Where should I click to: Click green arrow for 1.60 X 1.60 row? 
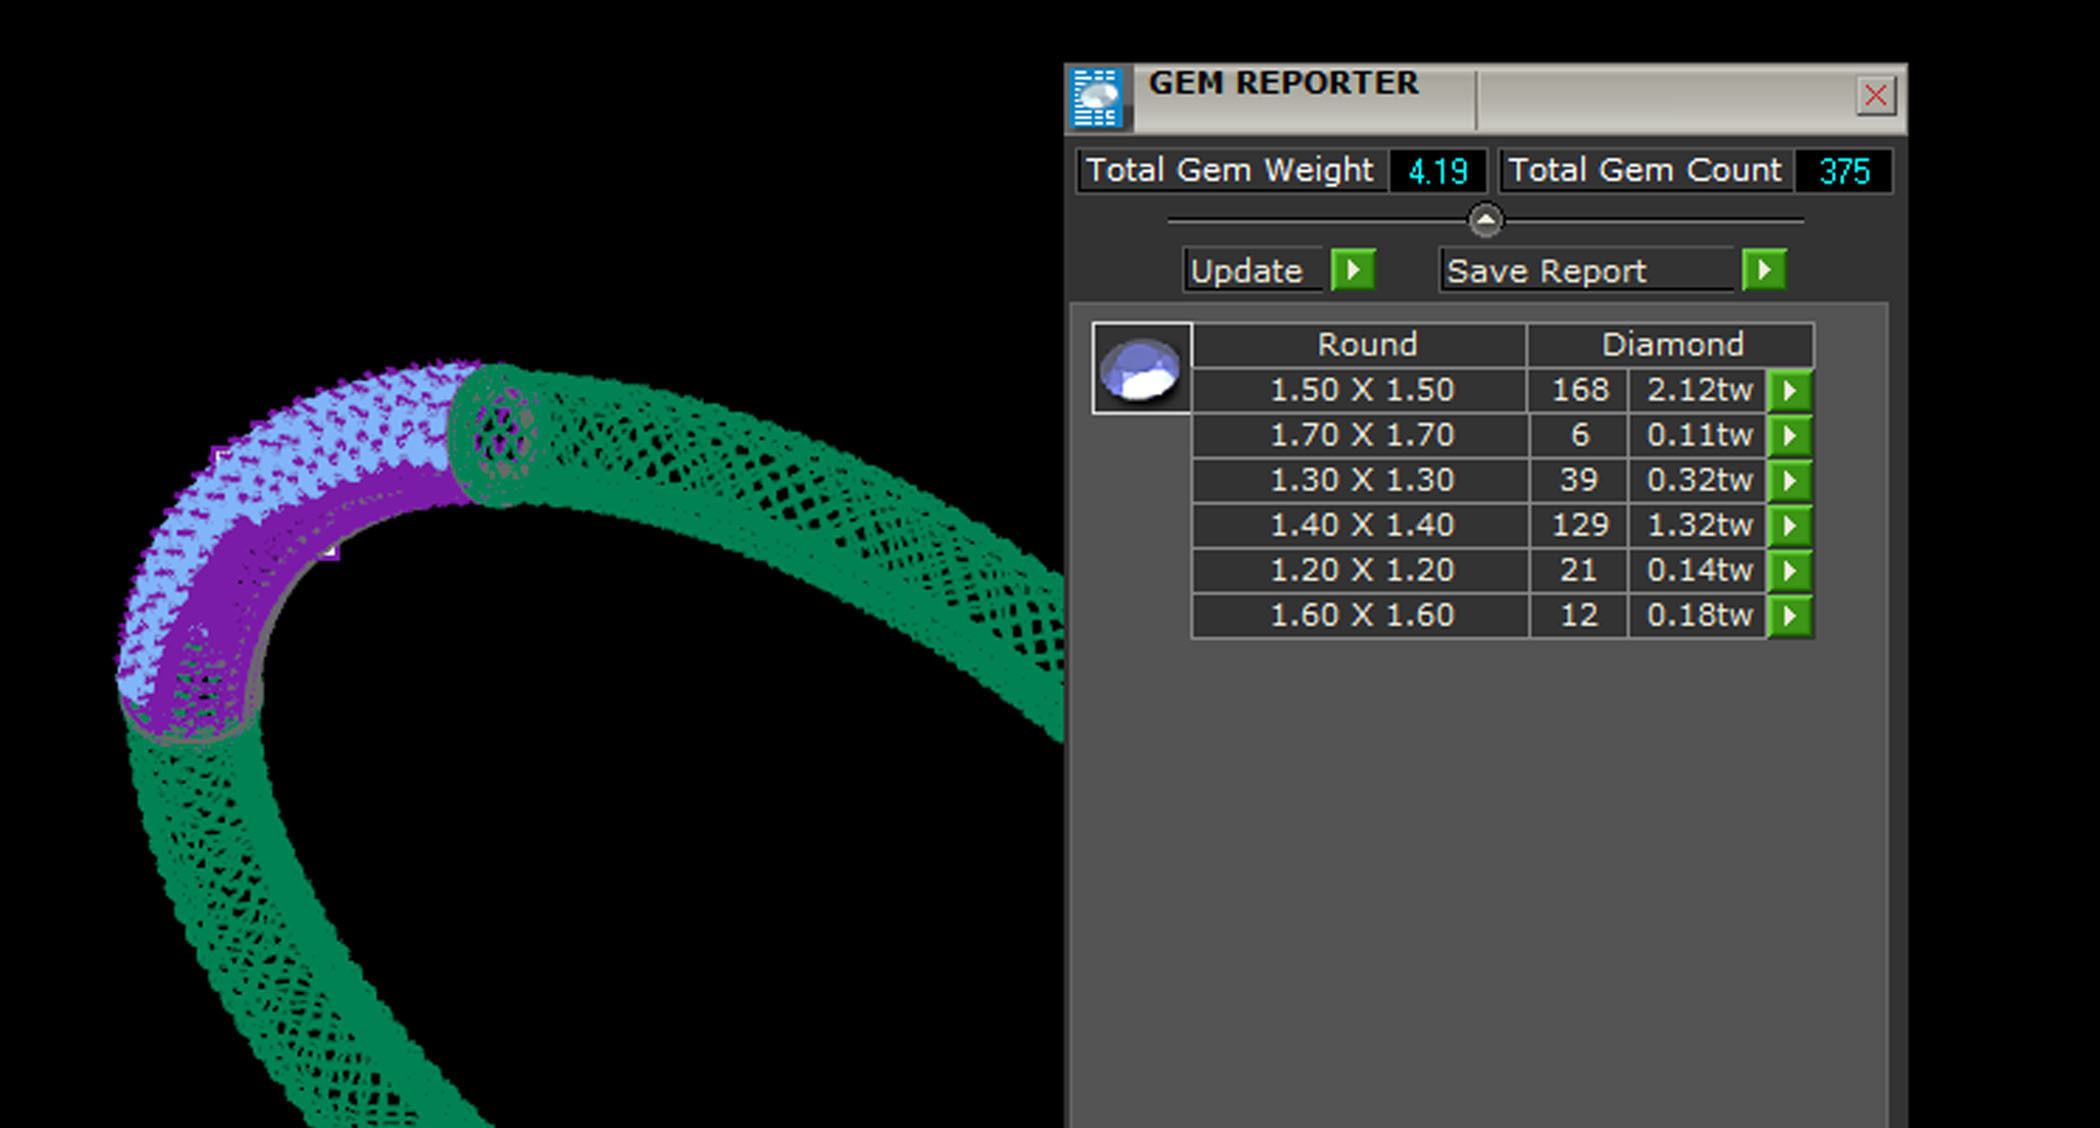click(1790, 615)
